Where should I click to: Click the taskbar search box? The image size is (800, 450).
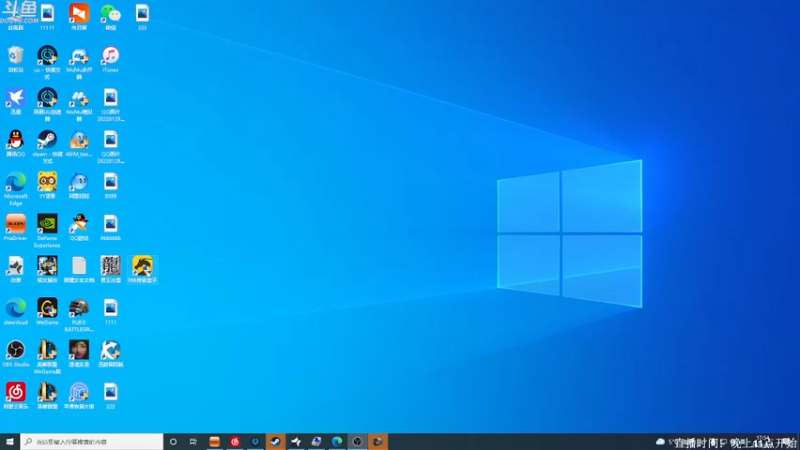pos(92,441)
